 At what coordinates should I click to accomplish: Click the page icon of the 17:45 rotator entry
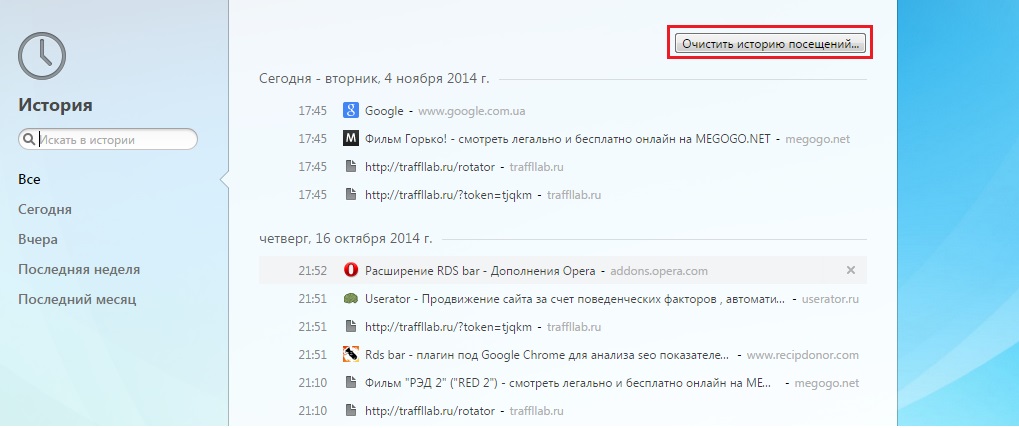(x=351, y=167)
